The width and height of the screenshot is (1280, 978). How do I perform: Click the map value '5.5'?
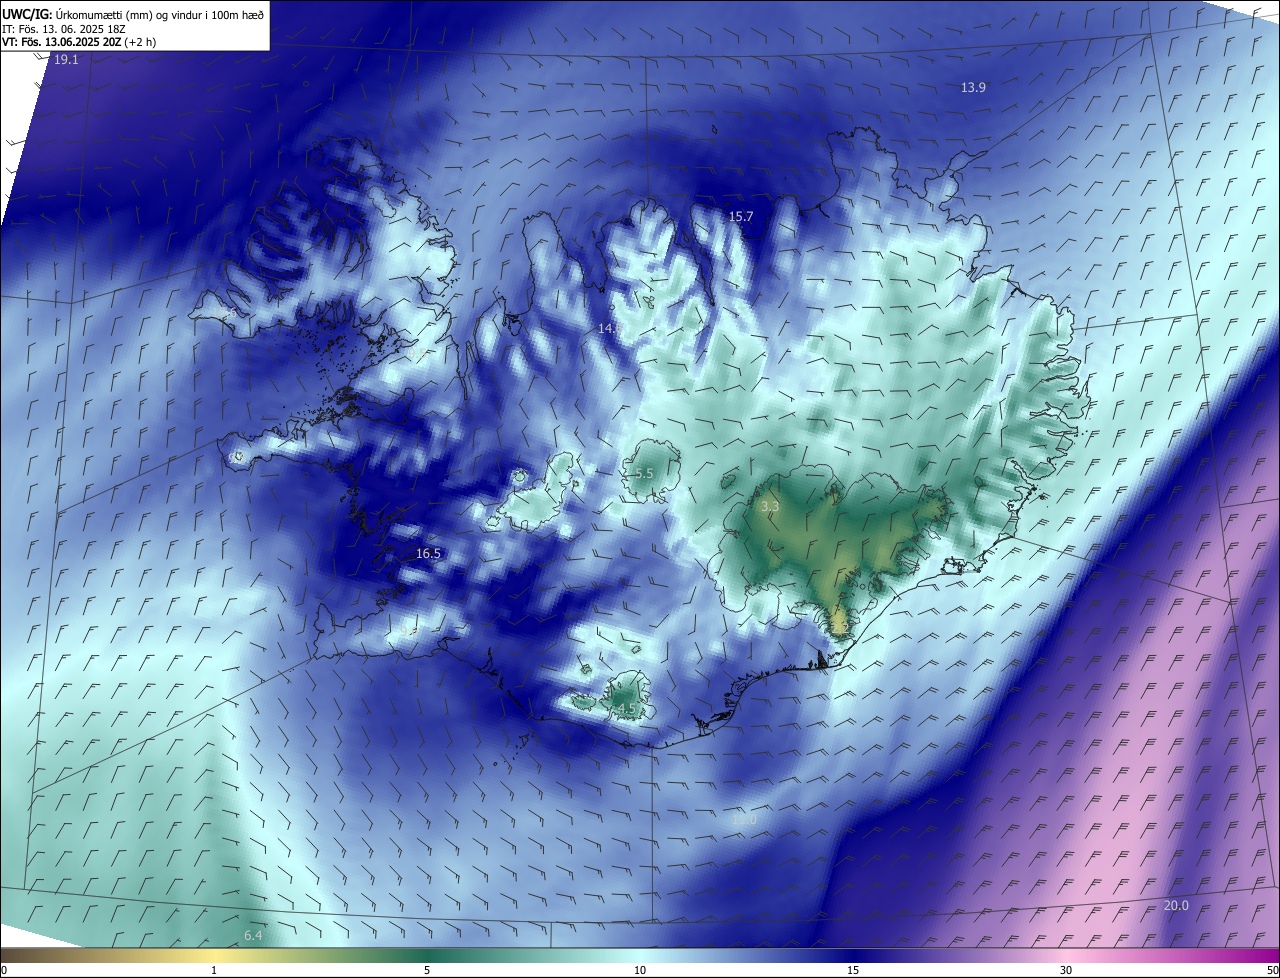coord(644,474)
